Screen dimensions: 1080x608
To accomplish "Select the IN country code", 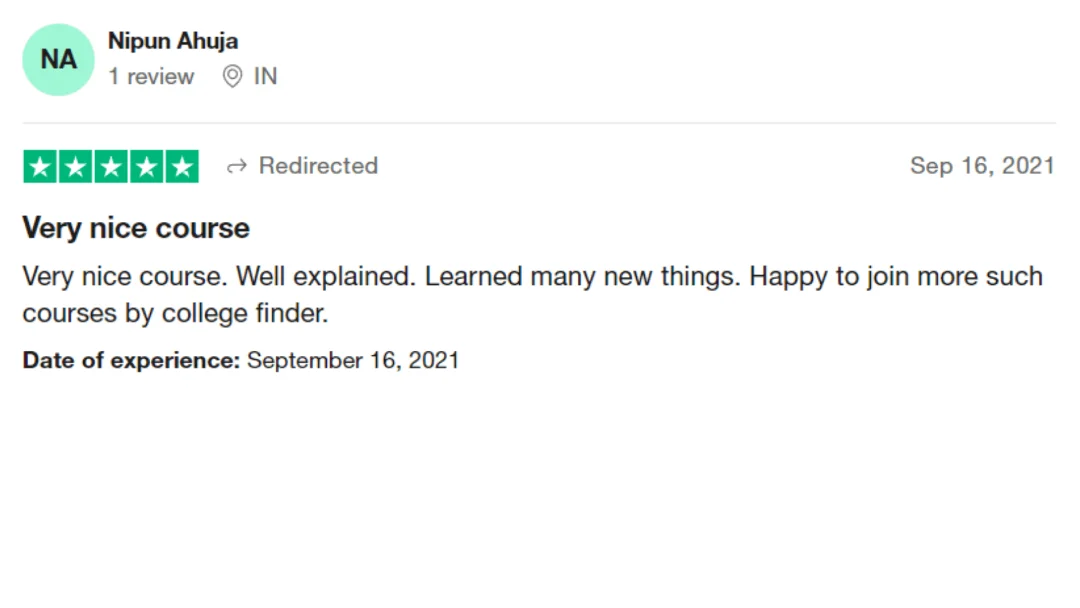I will (x=265, y=76).
